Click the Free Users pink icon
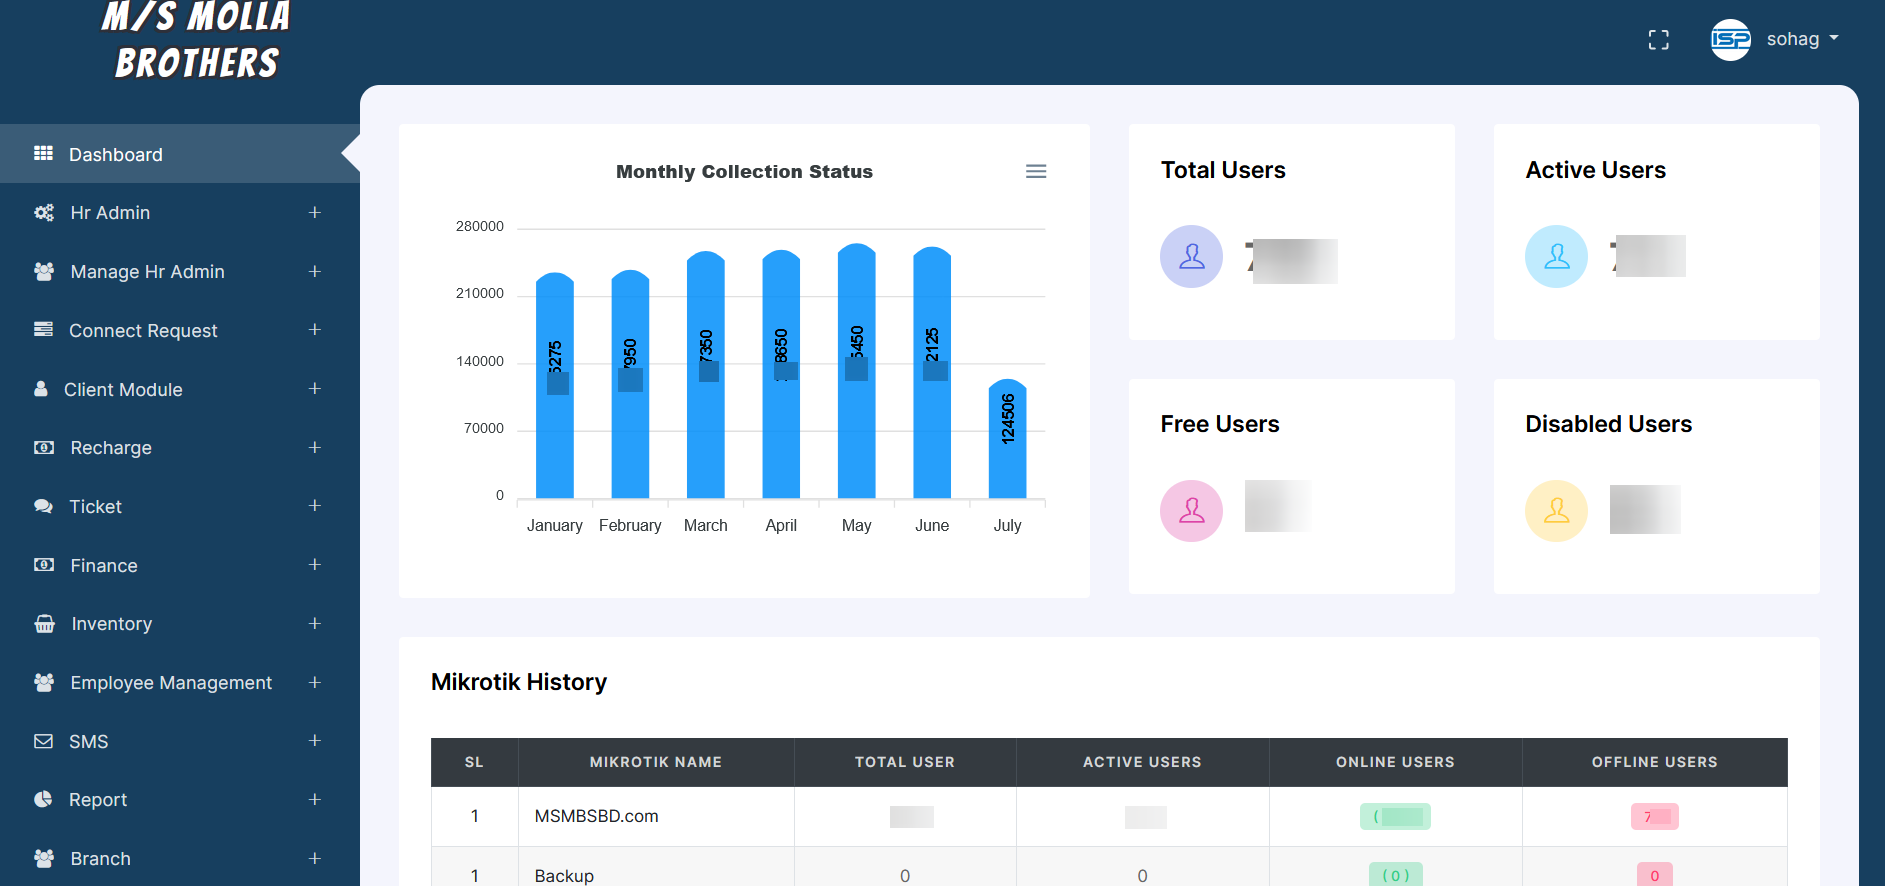 pos(1191,511)
